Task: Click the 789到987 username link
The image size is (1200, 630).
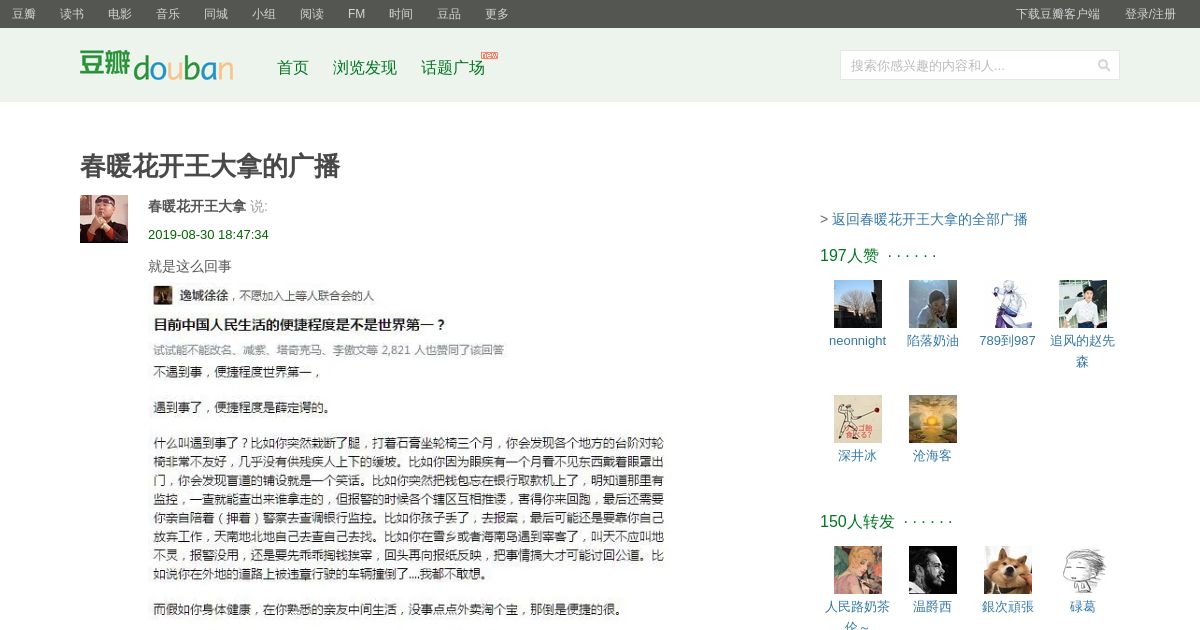Action: click(1008, 340)
